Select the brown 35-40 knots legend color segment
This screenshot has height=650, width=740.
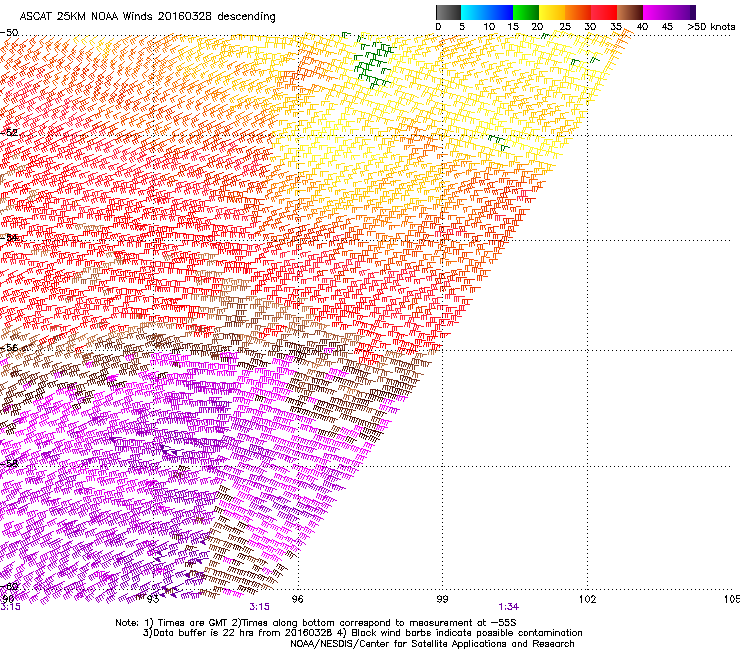coord(630,12)
